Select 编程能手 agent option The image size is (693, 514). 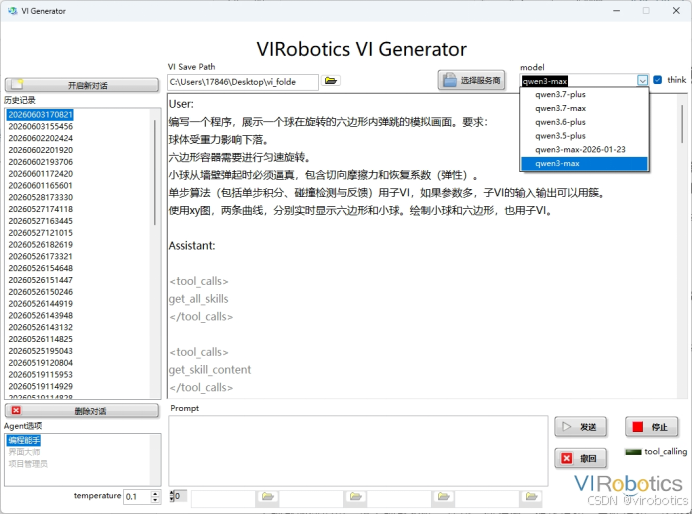click(24, 440)
